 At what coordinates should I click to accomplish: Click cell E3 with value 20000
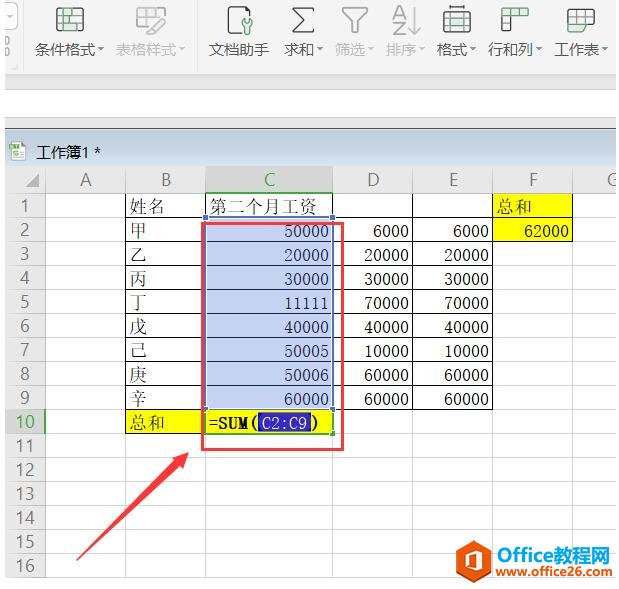click(453, 254)
